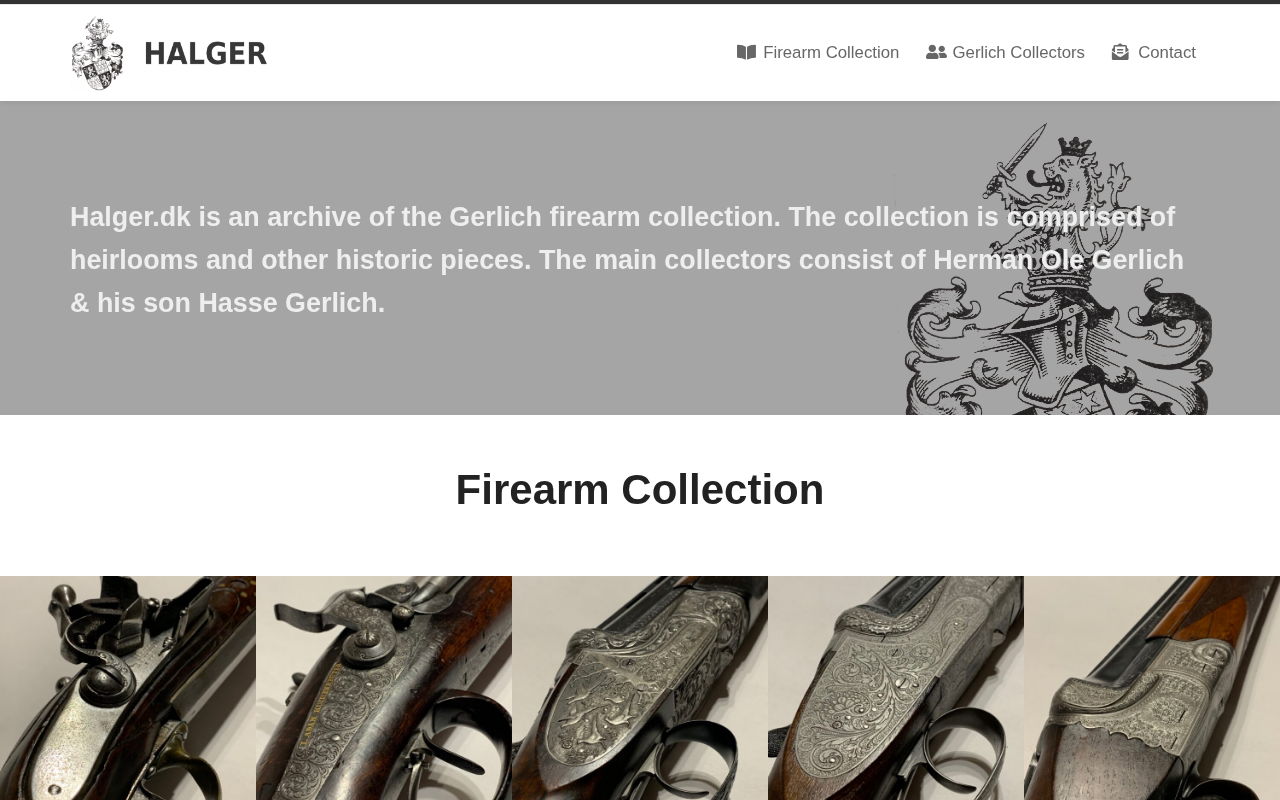Open the Firearm Collection nav link

pyautogui.click(x=818, y=52)
